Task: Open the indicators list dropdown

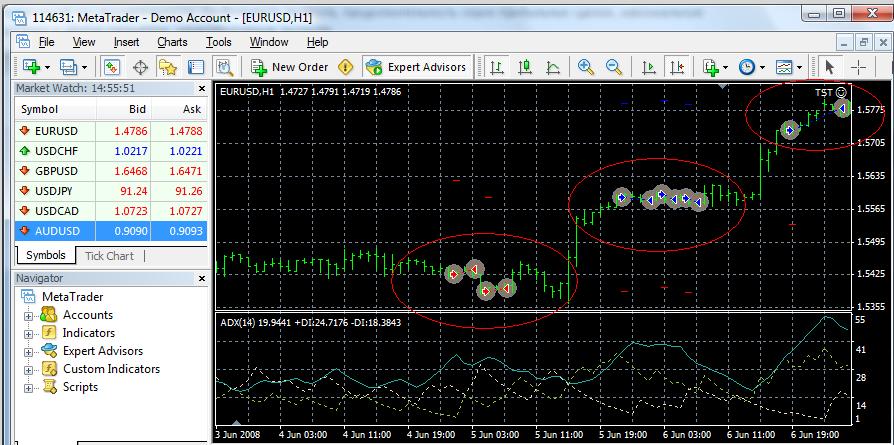Action: click(715, 67)
